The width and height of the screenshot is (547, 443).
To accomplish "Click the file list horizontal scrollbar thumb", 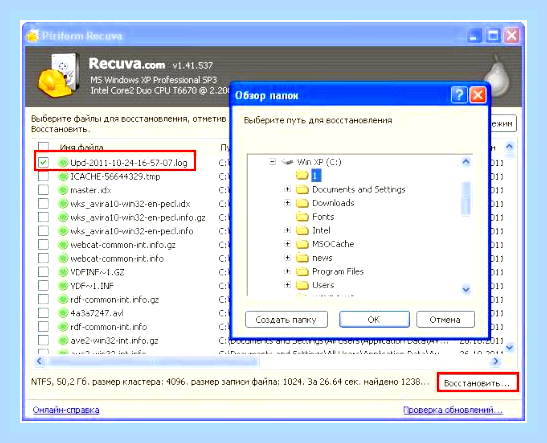I will tap(153, 361).
